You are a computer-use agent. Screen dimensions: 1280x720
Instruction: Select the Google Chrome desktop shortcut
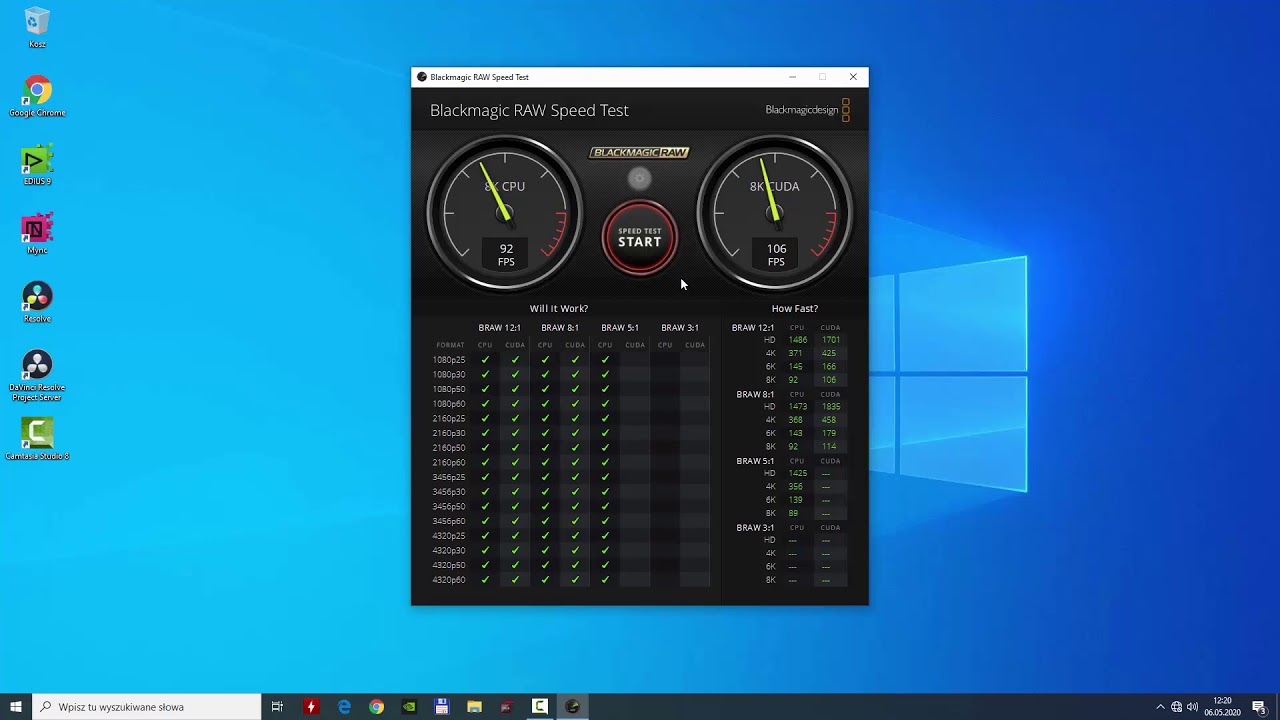(37, 97)
